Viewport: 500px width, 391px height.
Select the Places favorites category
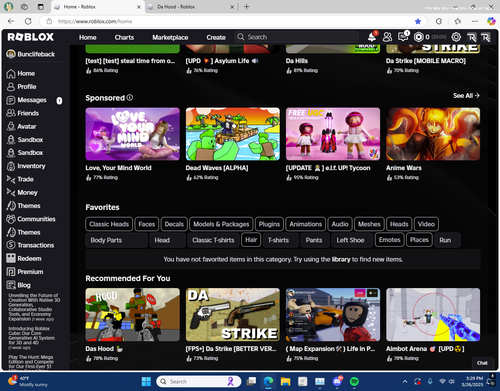pos(419,240)
